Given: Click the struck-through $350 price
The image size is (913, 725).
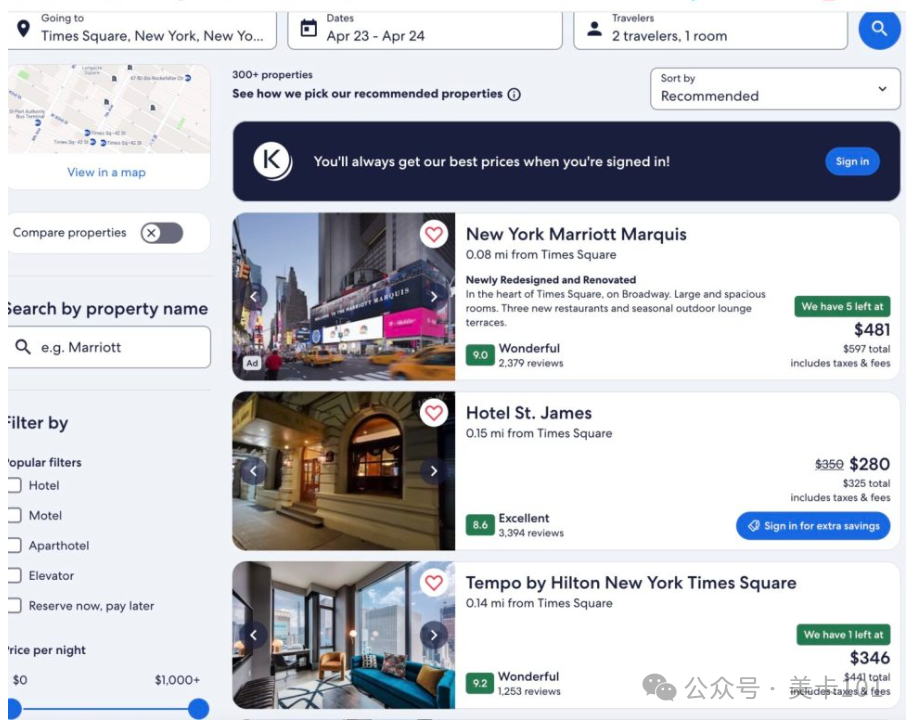Looking at the screenshot, I should [x=829, y=464].
